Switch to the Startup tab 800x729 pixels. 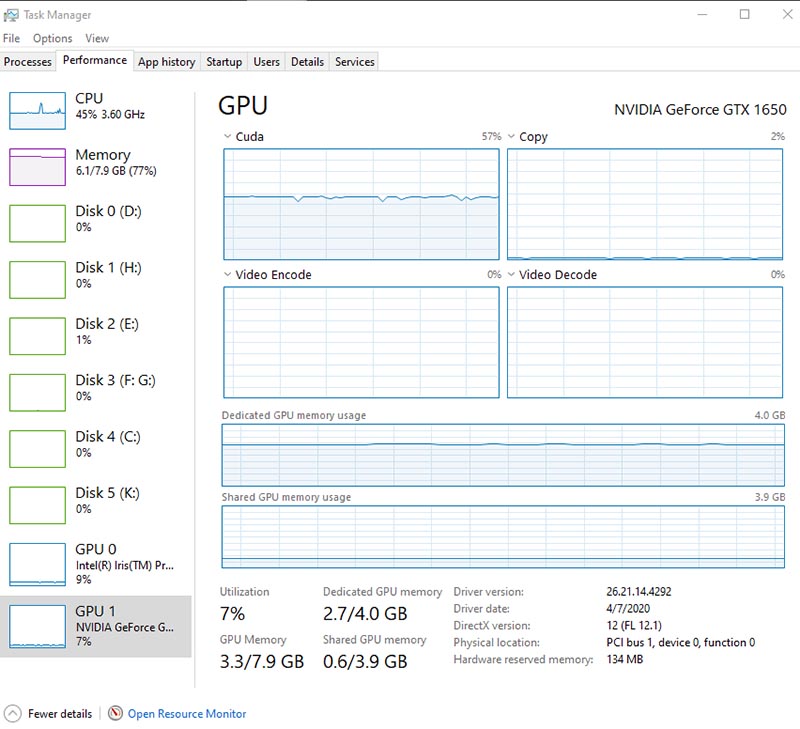click(224, 62)
